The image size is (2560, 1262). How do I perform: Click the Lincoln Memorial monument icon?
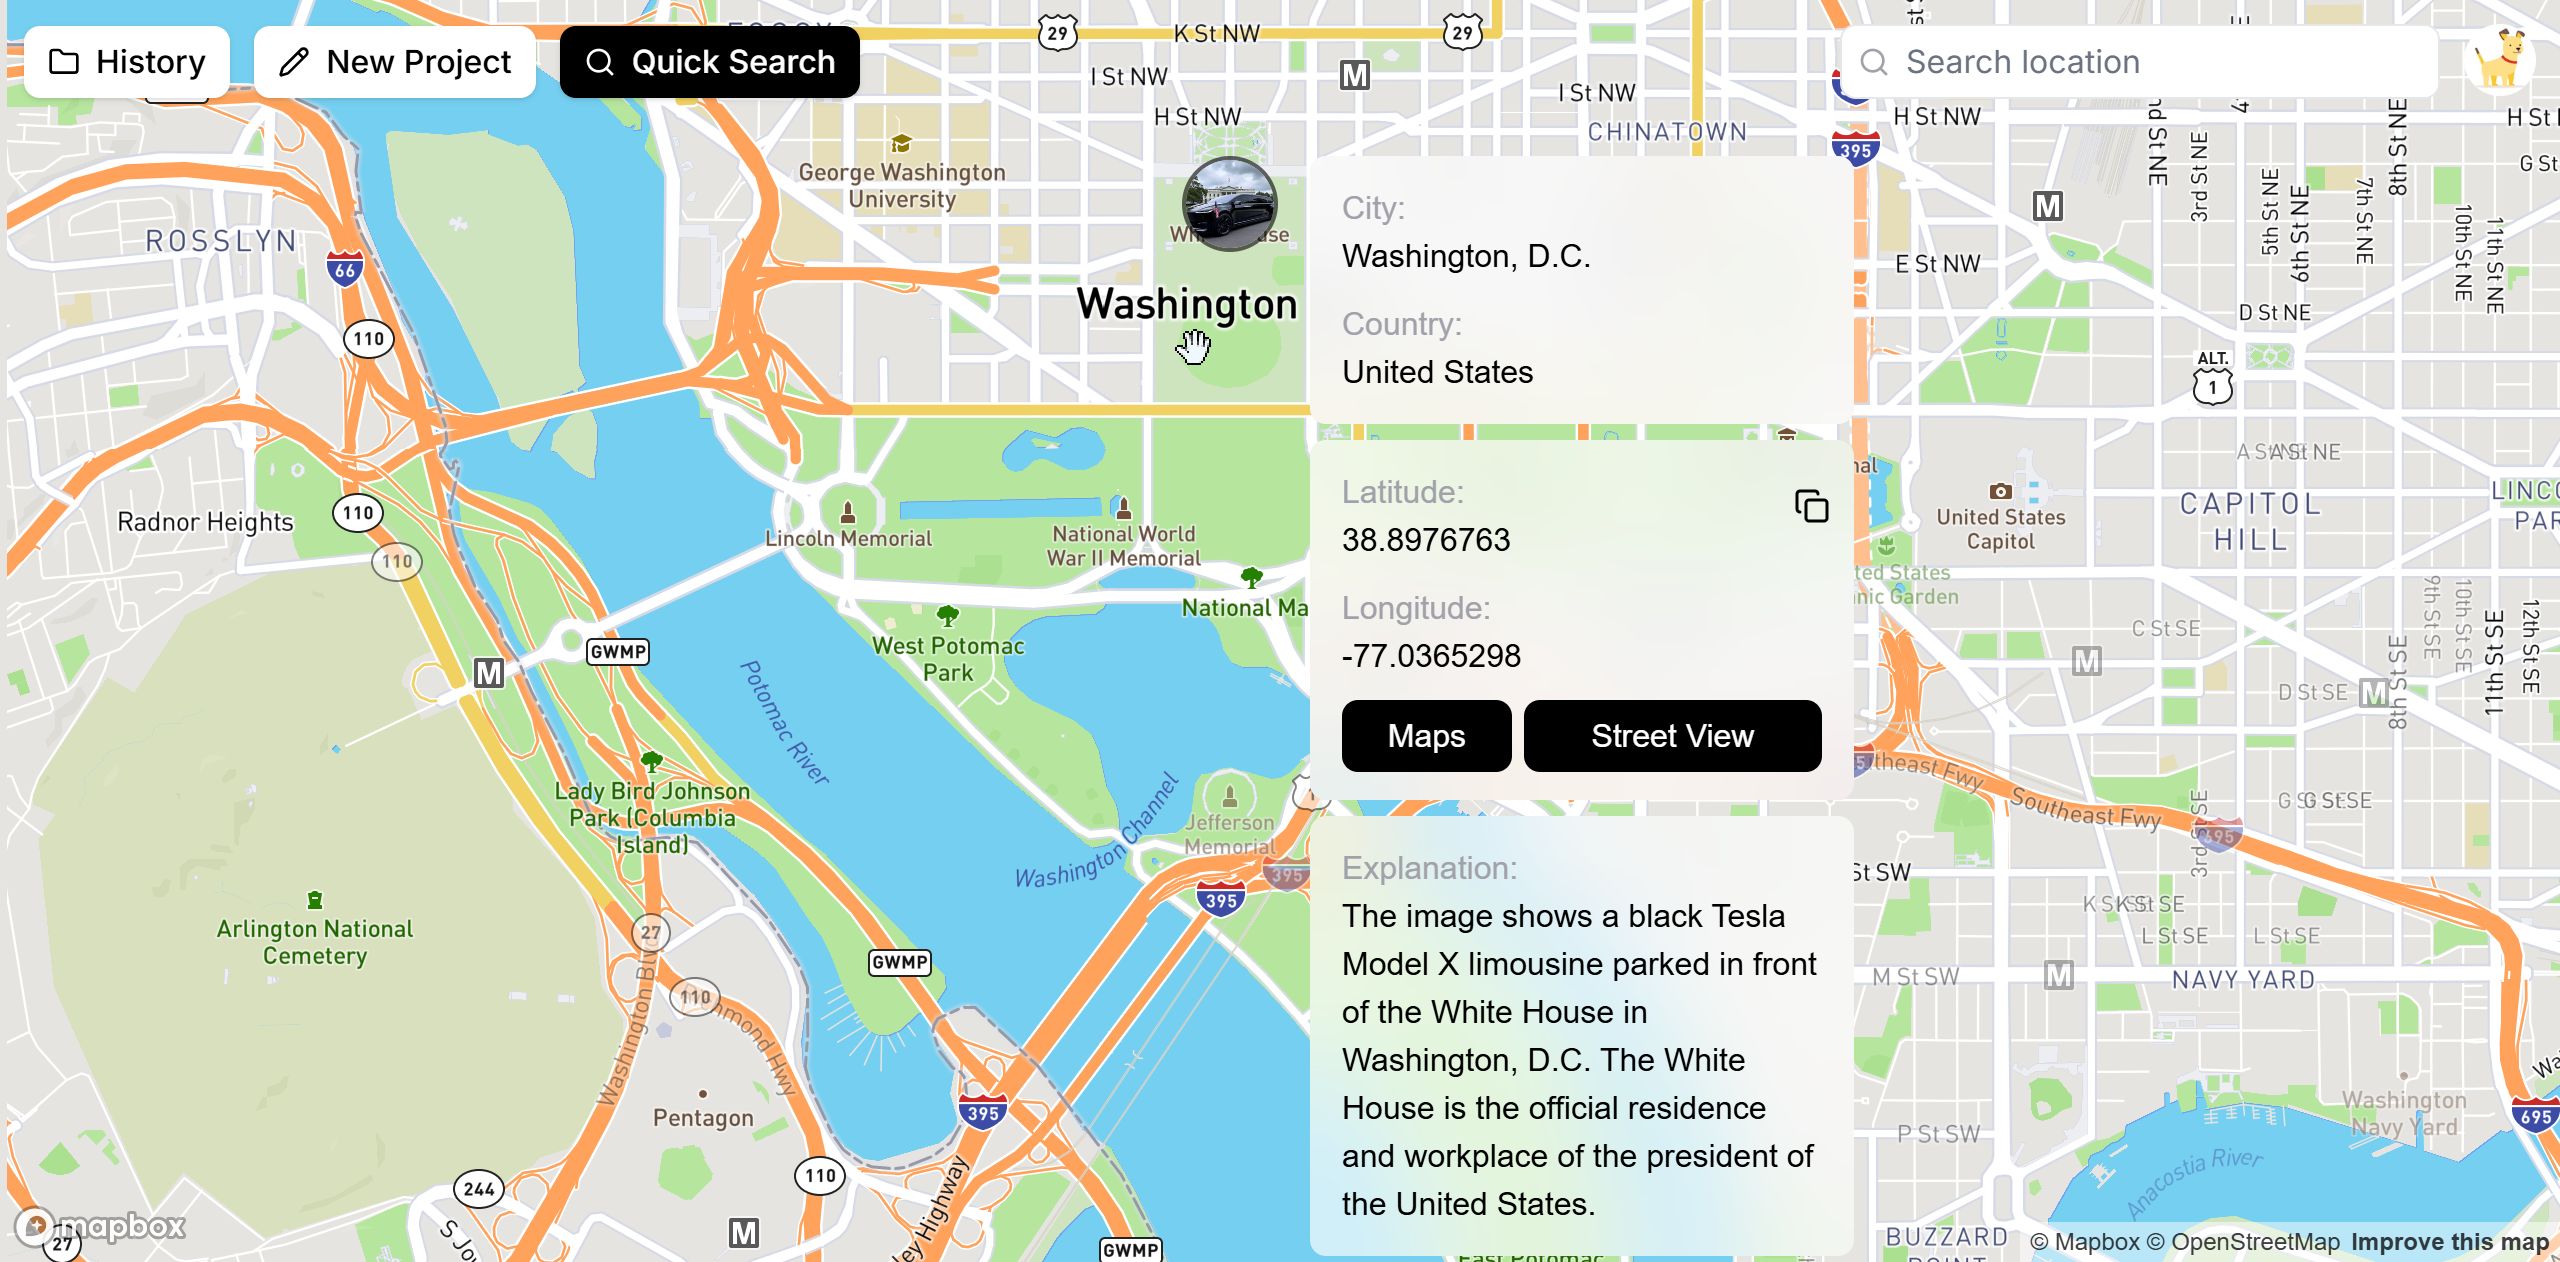[x=848, y=513]
